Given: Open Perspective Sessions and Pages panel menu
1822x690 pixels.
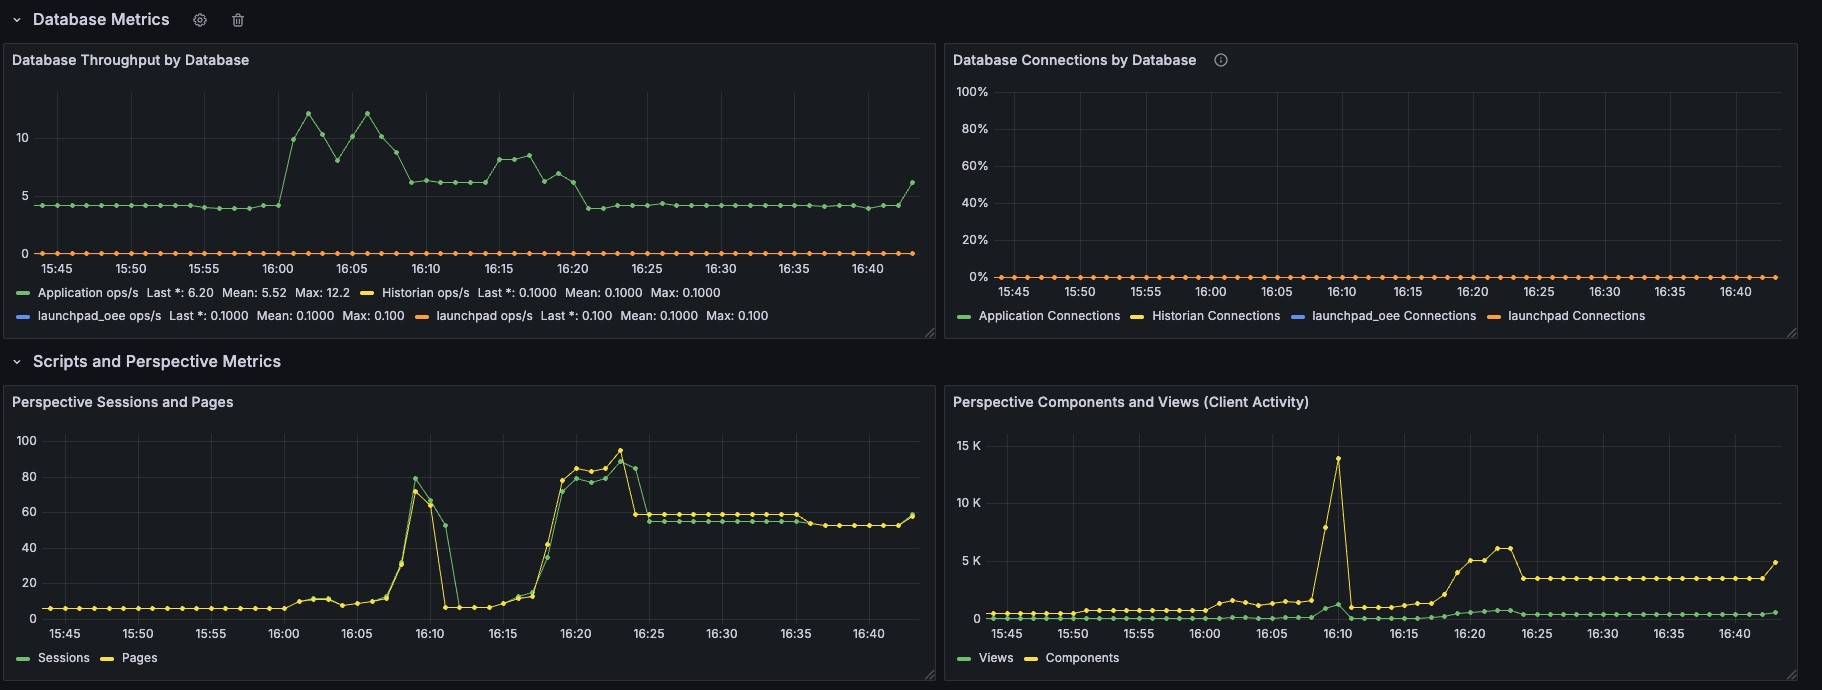Looking at the screenshot, I should click(122, 402).
